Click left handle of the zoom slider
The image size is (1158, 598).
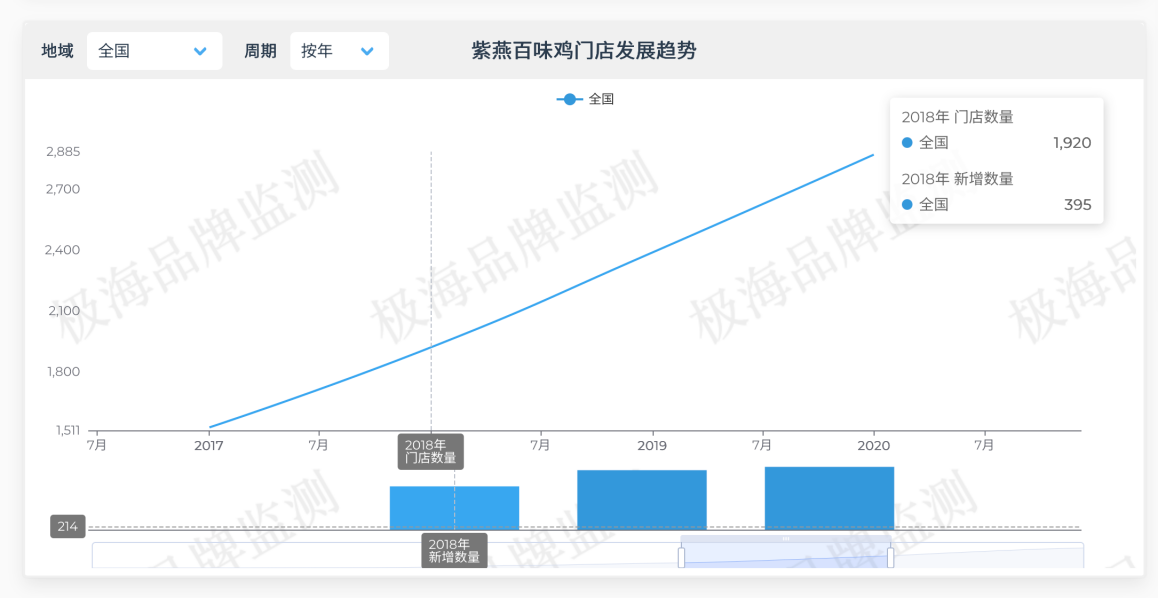click(x=682, y=557)
